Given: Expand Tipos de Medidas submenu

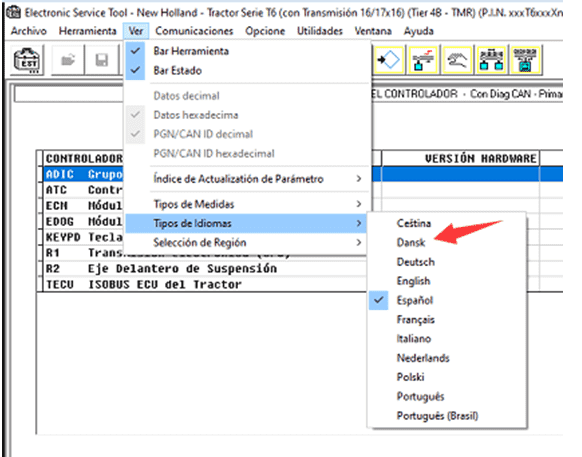Looking at the screenshot, I should 247,204.
